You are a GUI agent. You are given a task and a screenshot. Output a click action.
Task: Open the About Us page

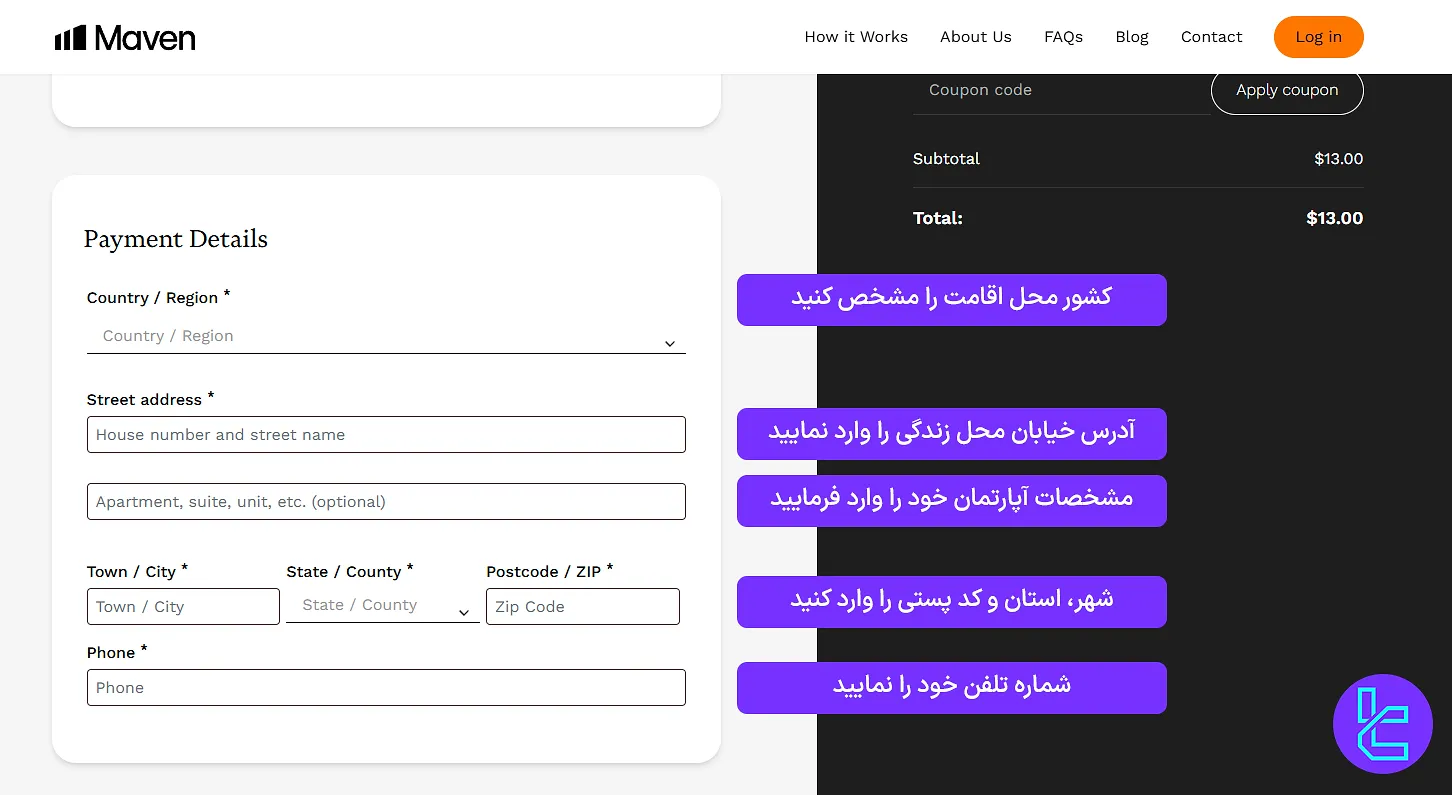point(975,37)
